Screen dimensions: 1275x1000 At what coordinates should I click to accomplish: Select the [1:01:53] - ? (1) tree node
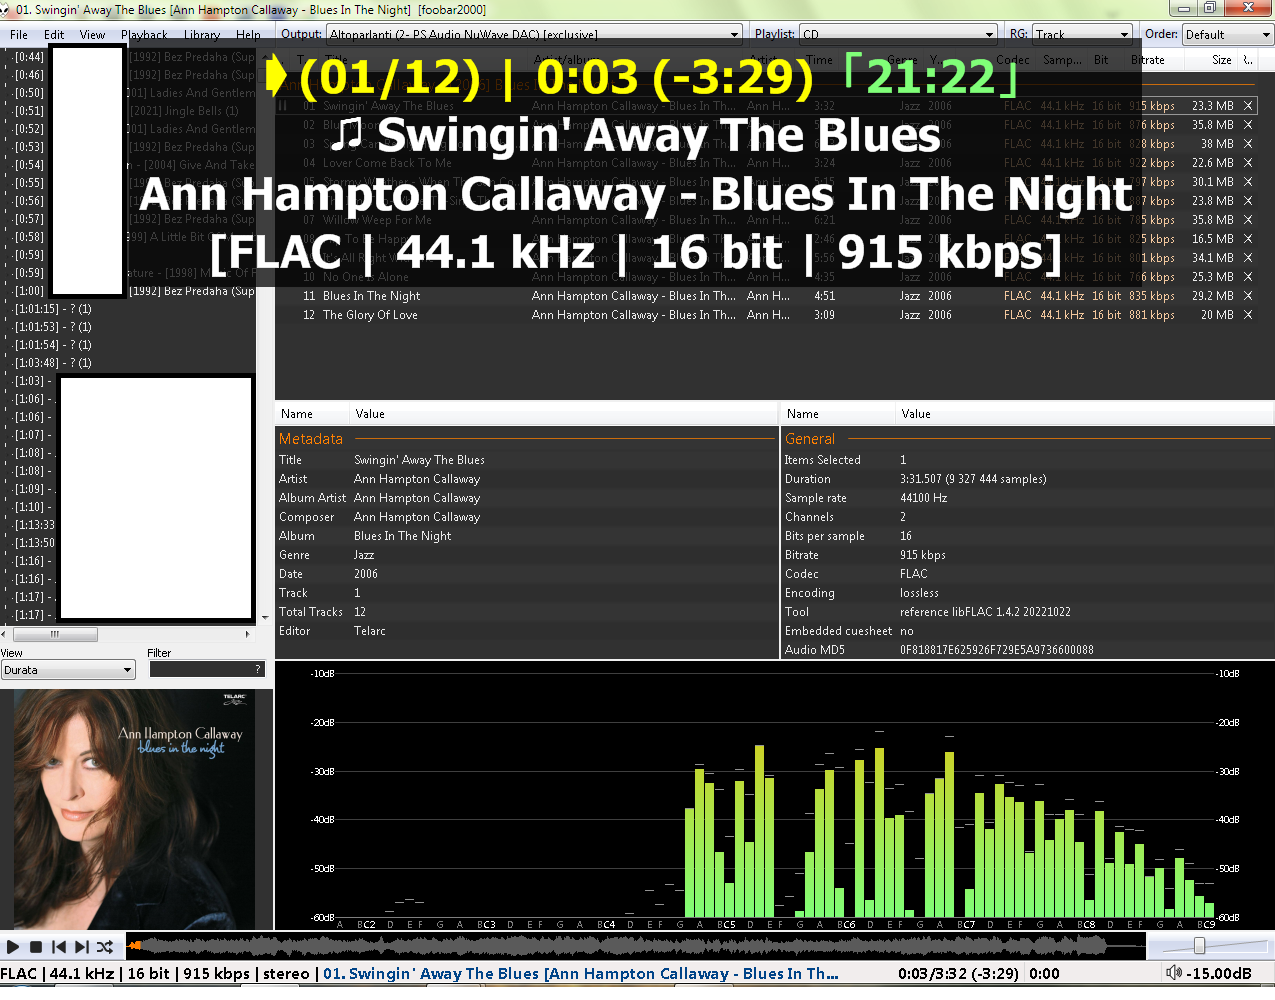point(53,327)
